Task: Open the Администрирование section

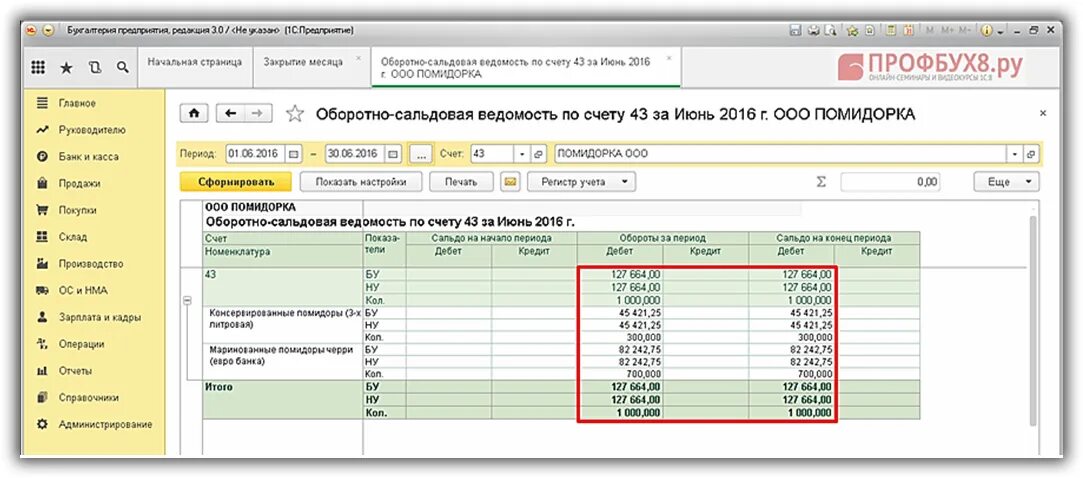Action: coord(93,425)
